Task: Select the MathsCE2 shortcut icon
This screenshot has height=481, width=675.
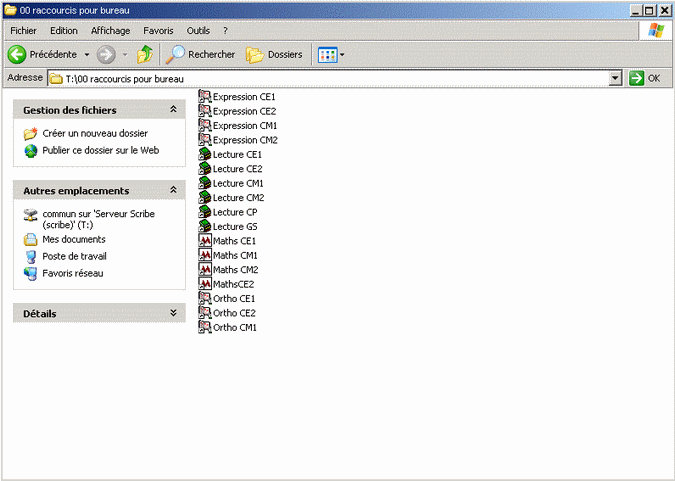Action: point(204,284)
